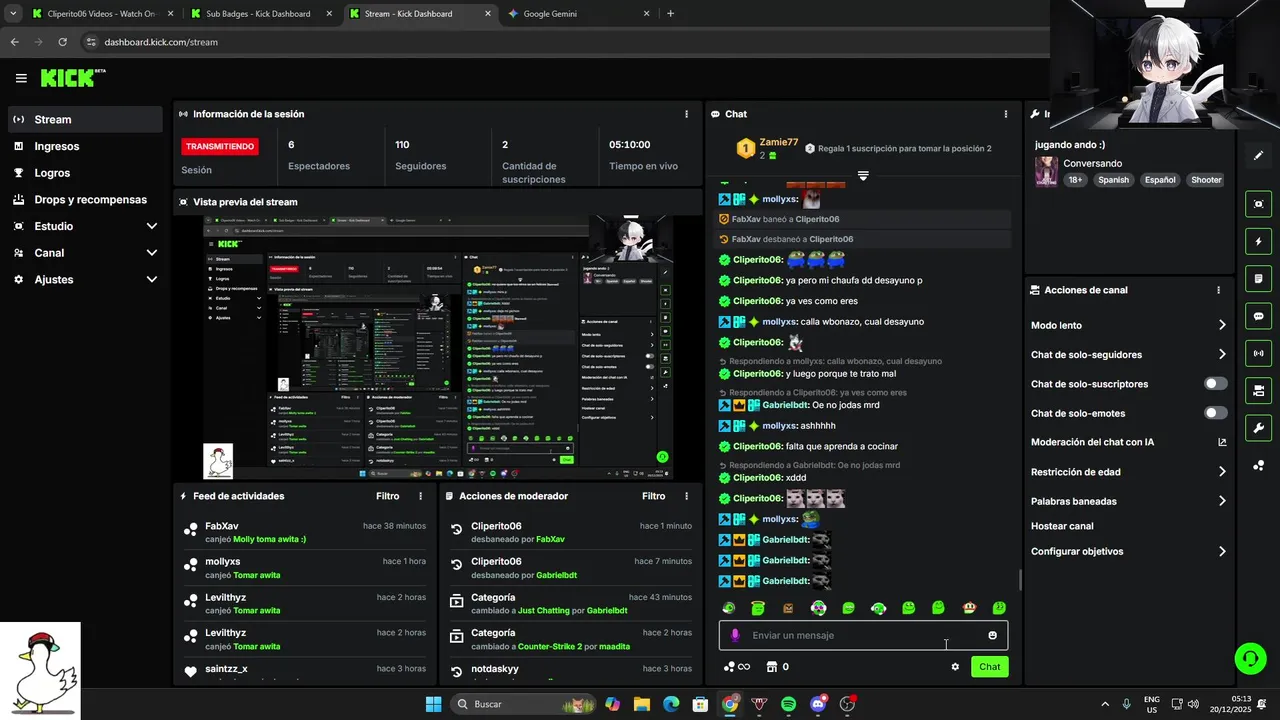This screenshot has width=1280, height=720.
Task: Click the Enviar un mensaje input field
Action: tap(863, 635)
